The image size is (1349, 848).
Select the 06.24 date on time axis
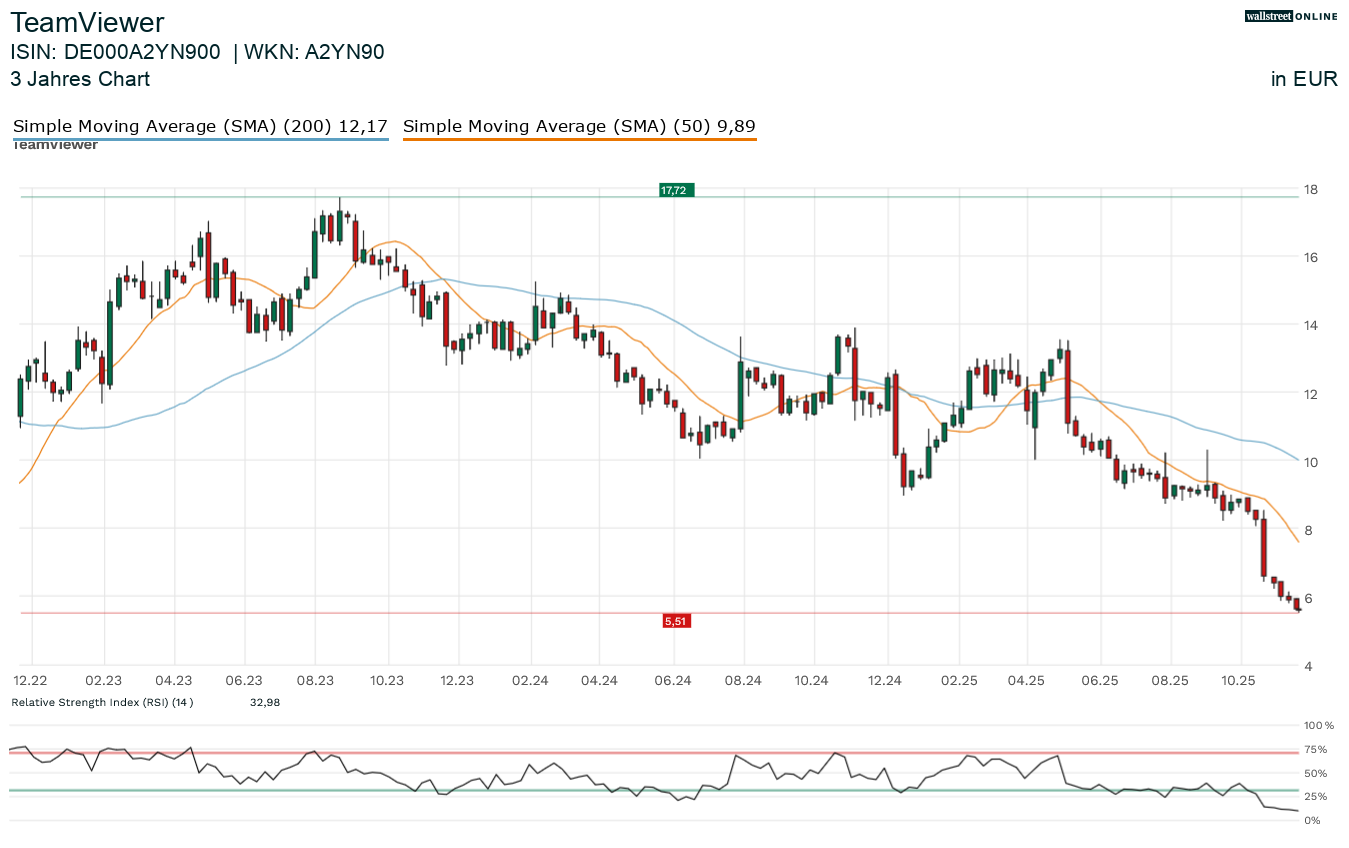[673, 680]
